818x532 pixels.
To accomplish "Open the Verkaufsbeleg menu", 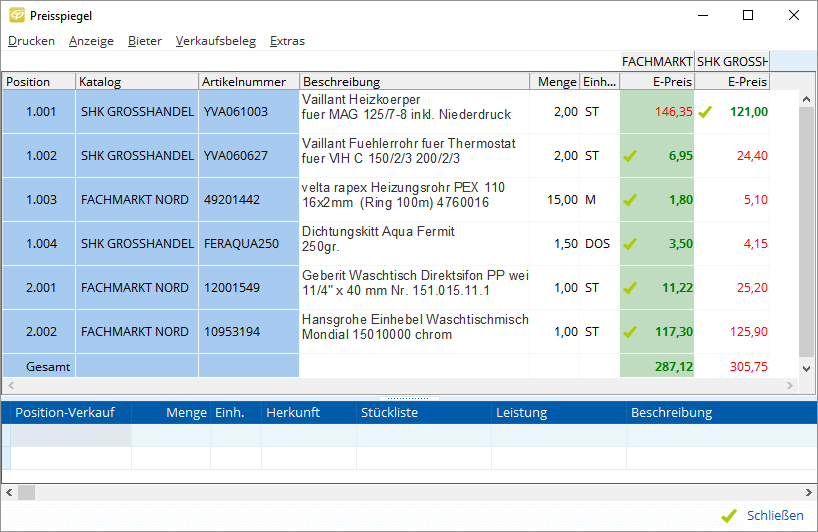I will point(215,41).
